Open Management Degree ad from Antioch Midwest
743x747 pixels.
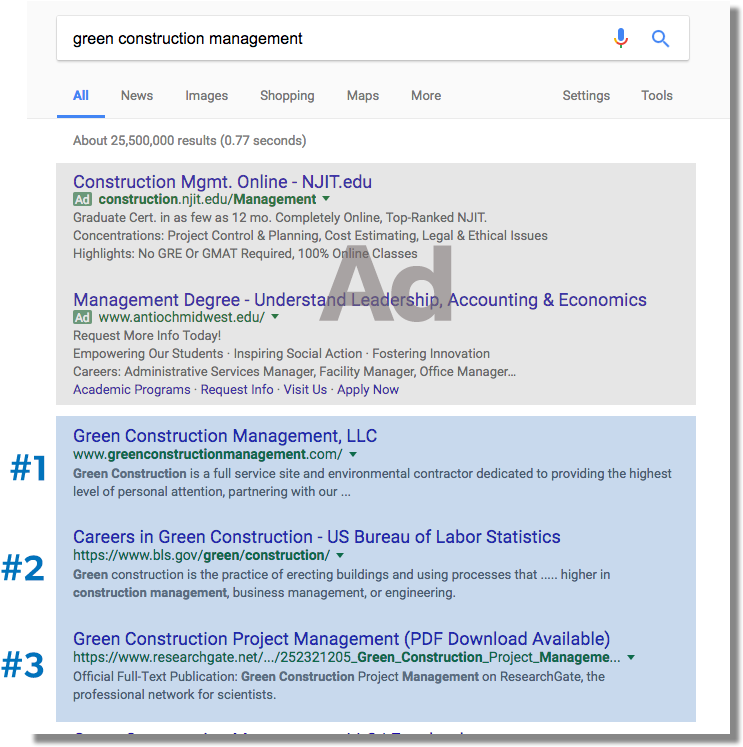(360, 300)
